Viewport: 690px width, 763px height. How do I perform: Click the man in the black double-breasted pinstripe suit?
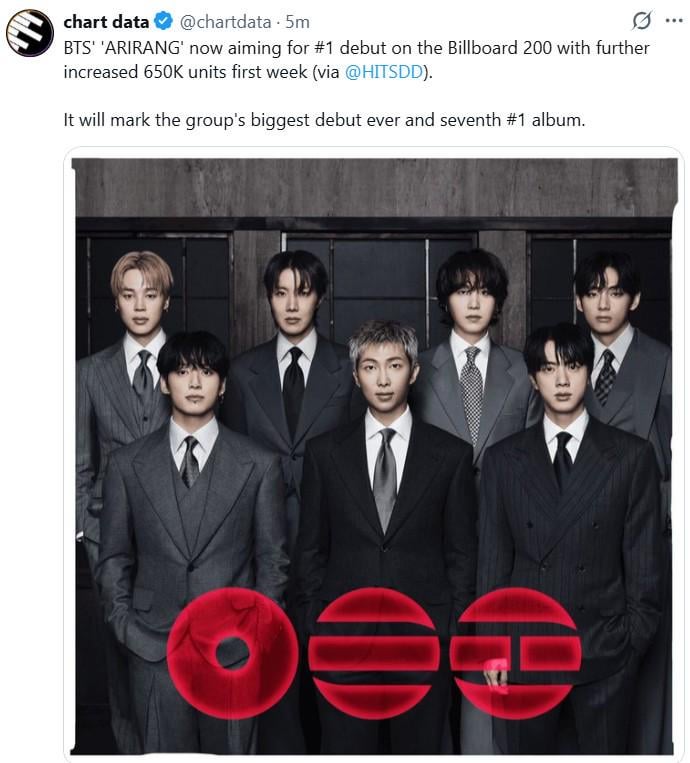point(569,511)
